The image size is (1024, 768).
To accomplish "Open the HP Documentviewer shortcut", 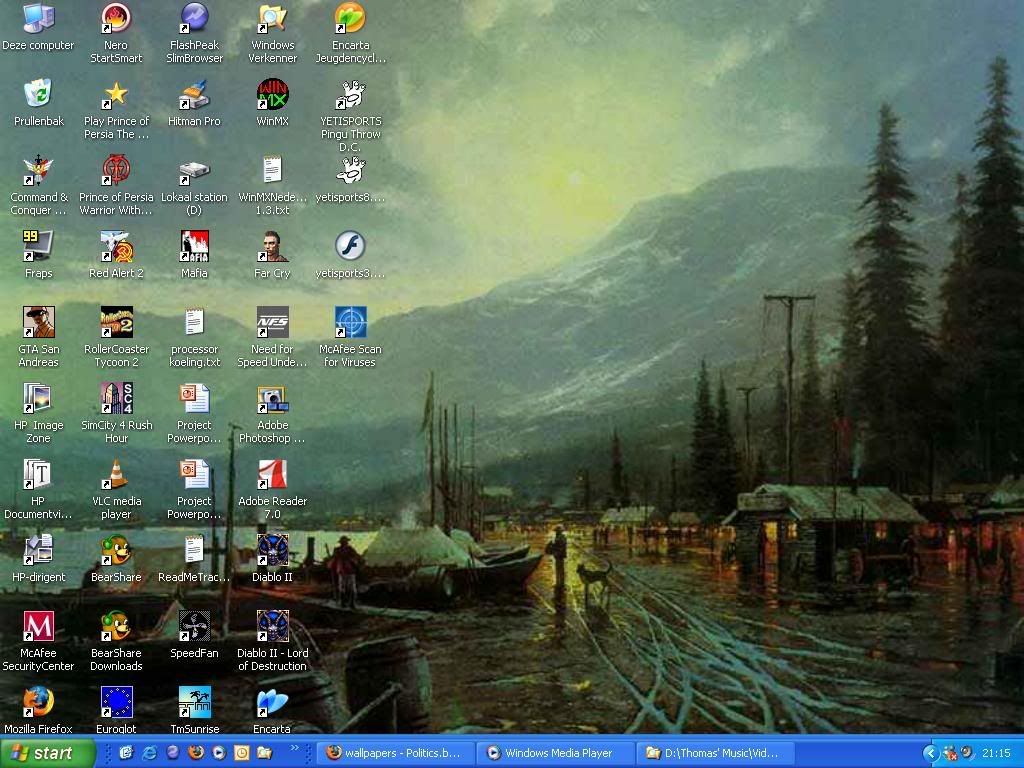I will 39,474.
